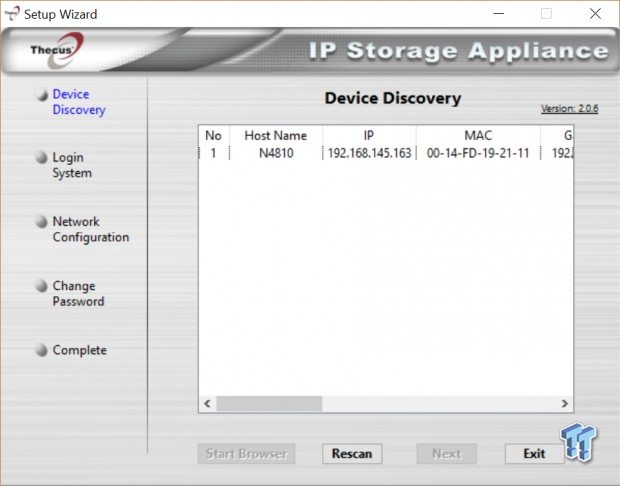Click the Thecus logo in banner
The image size is (620, 486).
(x=58, y=50)
